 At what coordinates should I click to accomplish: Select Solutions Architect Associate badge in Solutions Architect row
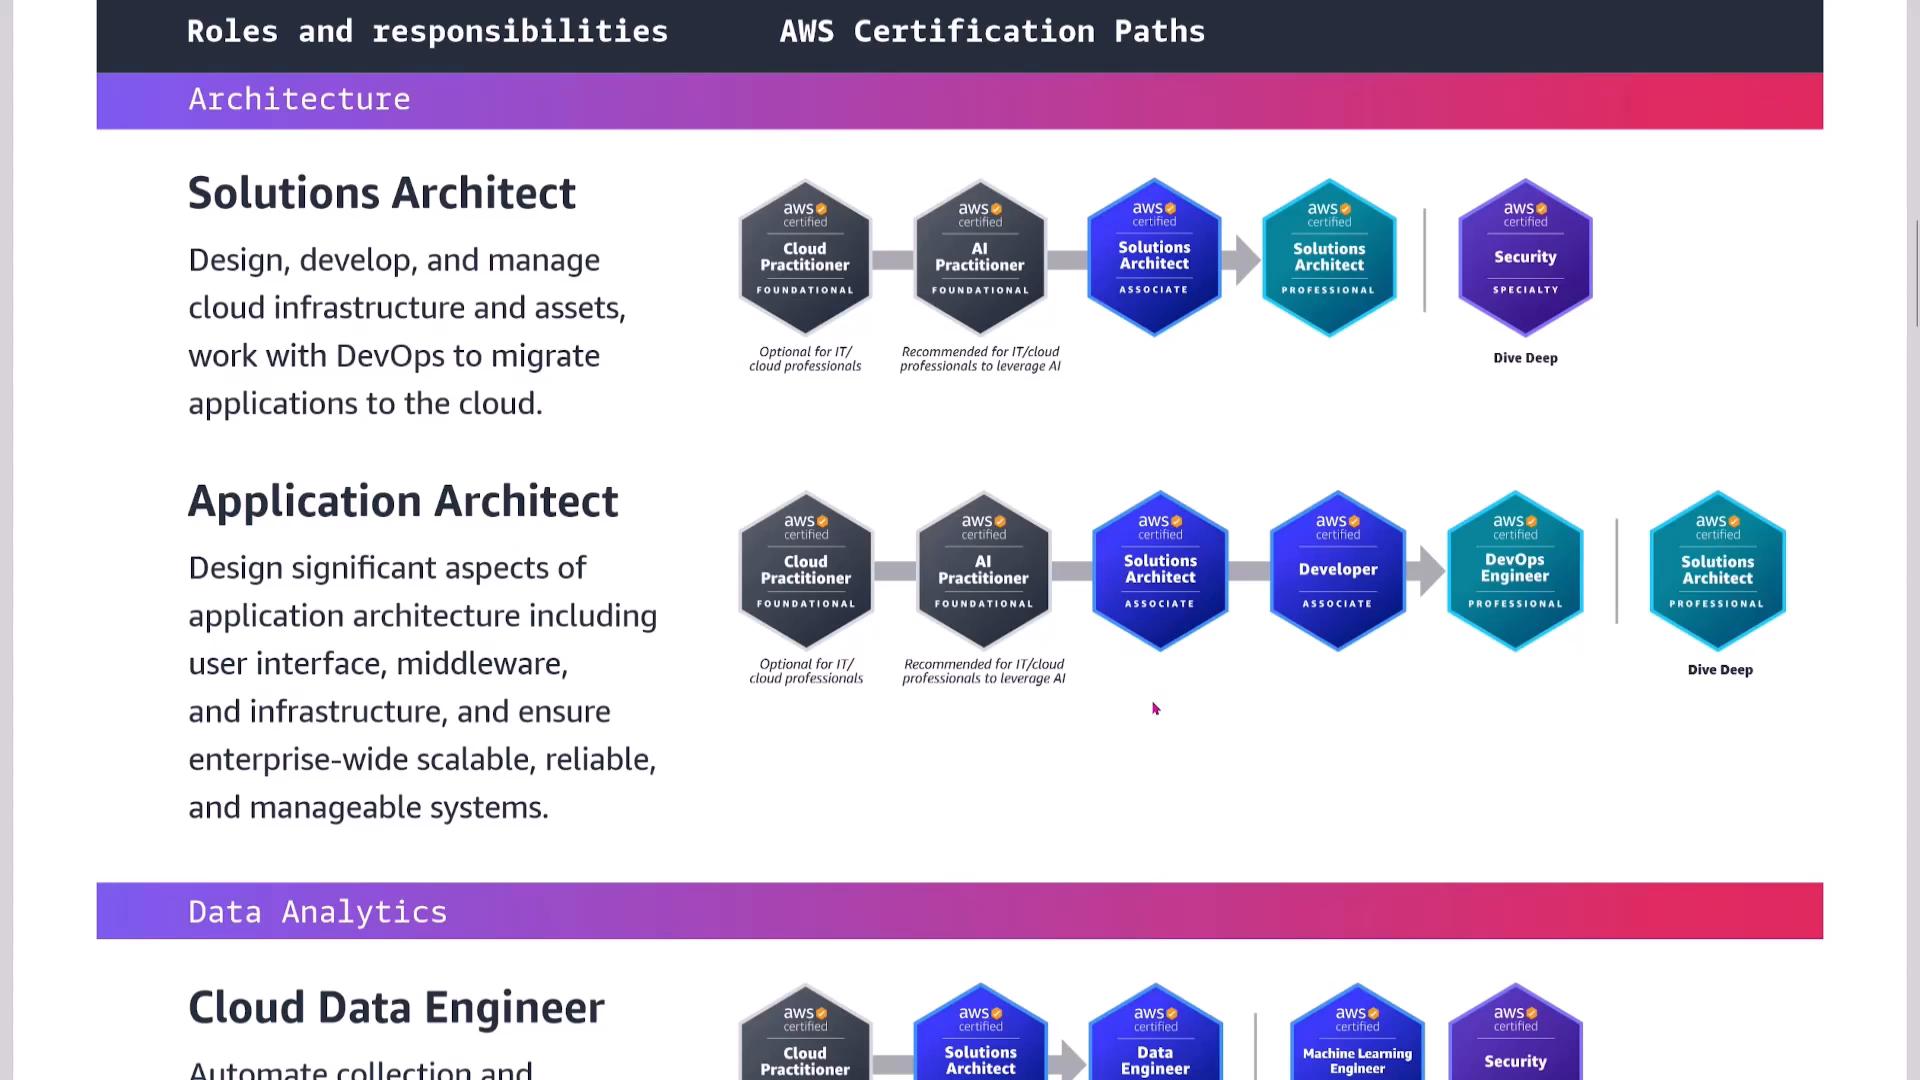pyautogui.click(x=1154, y=258)
